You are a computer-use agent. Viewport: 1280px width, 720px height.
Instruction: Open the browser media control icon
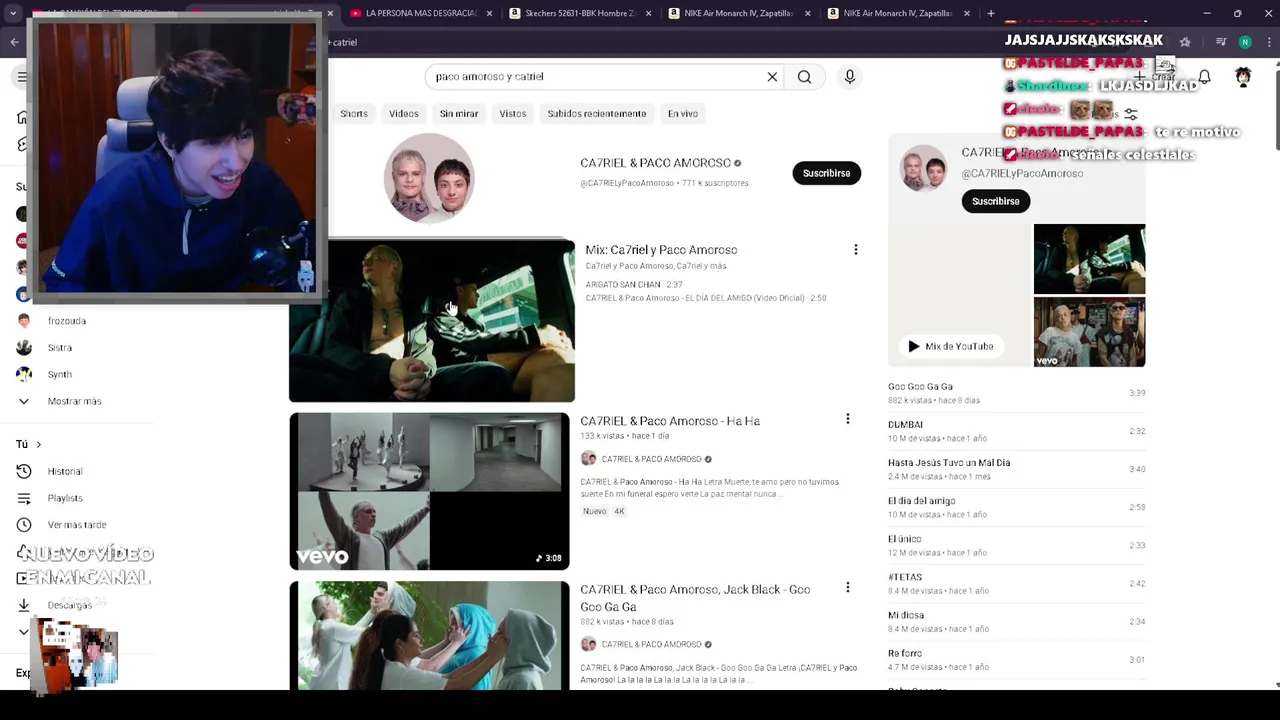click(1220, 42)
